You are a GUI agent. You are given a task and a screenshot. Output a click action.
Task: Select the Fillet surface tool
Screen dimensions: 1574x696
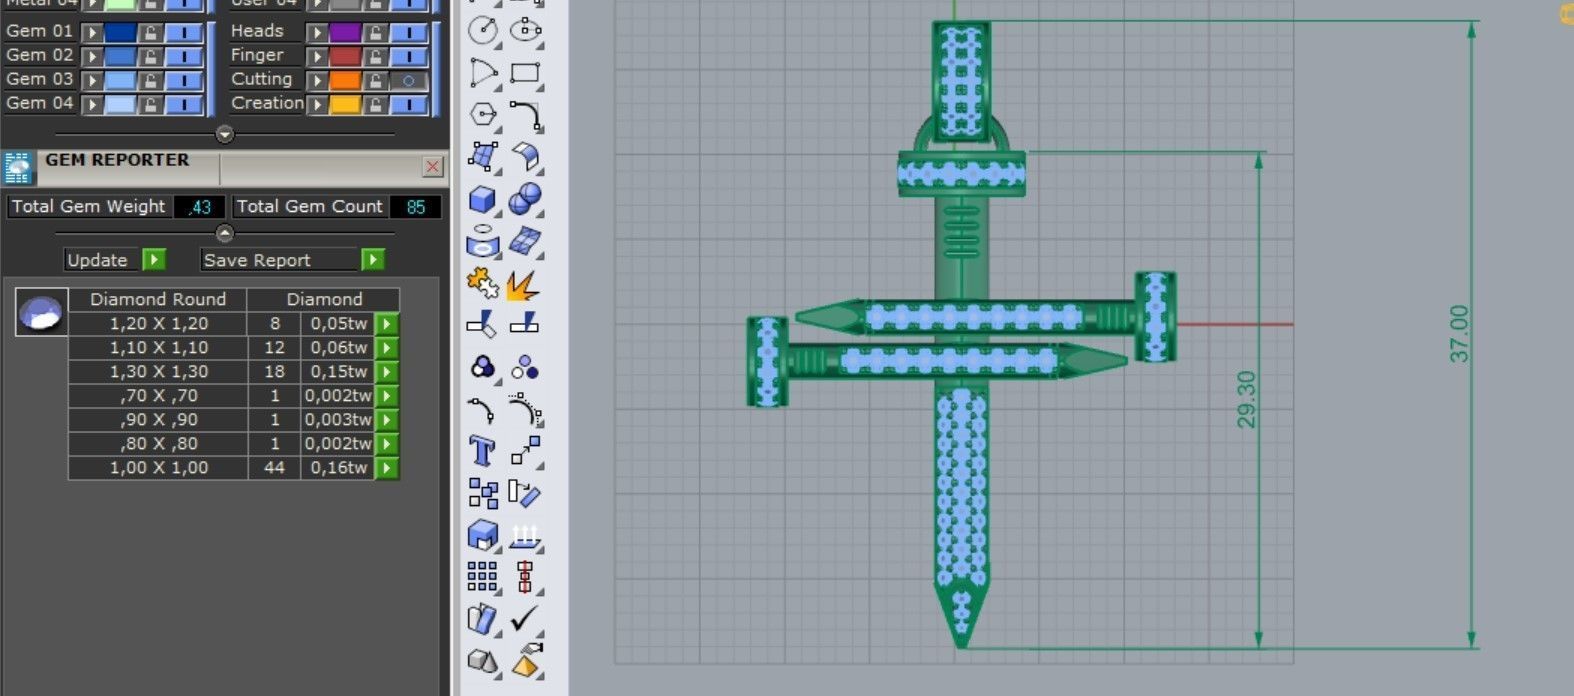526,157
